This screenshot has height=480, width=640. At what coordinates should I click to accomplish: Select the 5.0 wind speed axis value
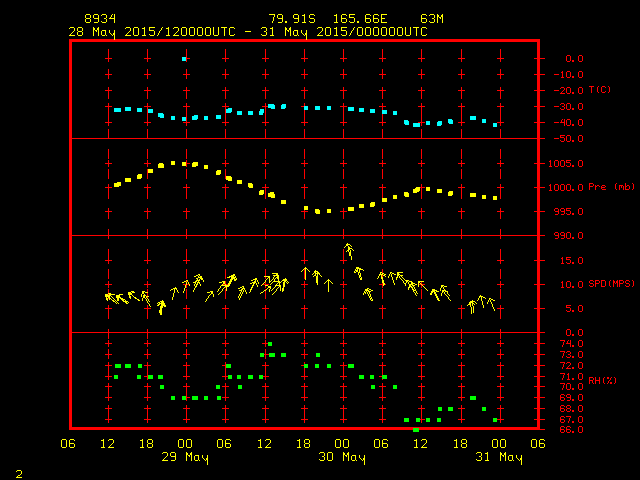[x=574, y=309]
